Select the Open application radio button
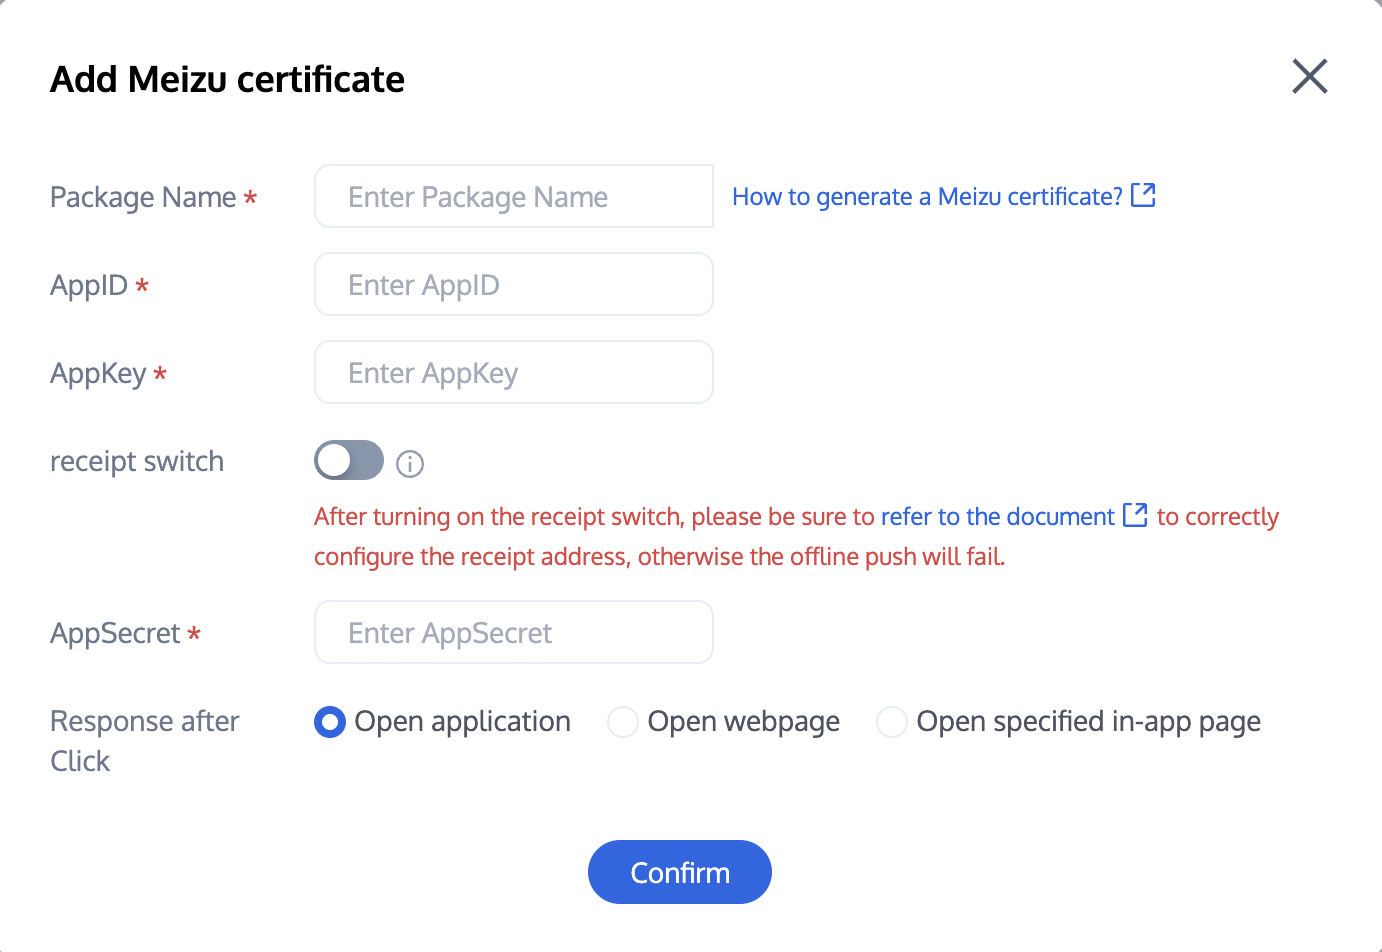This screenshot has height=952, width=1382. click(x=330, y=722)
